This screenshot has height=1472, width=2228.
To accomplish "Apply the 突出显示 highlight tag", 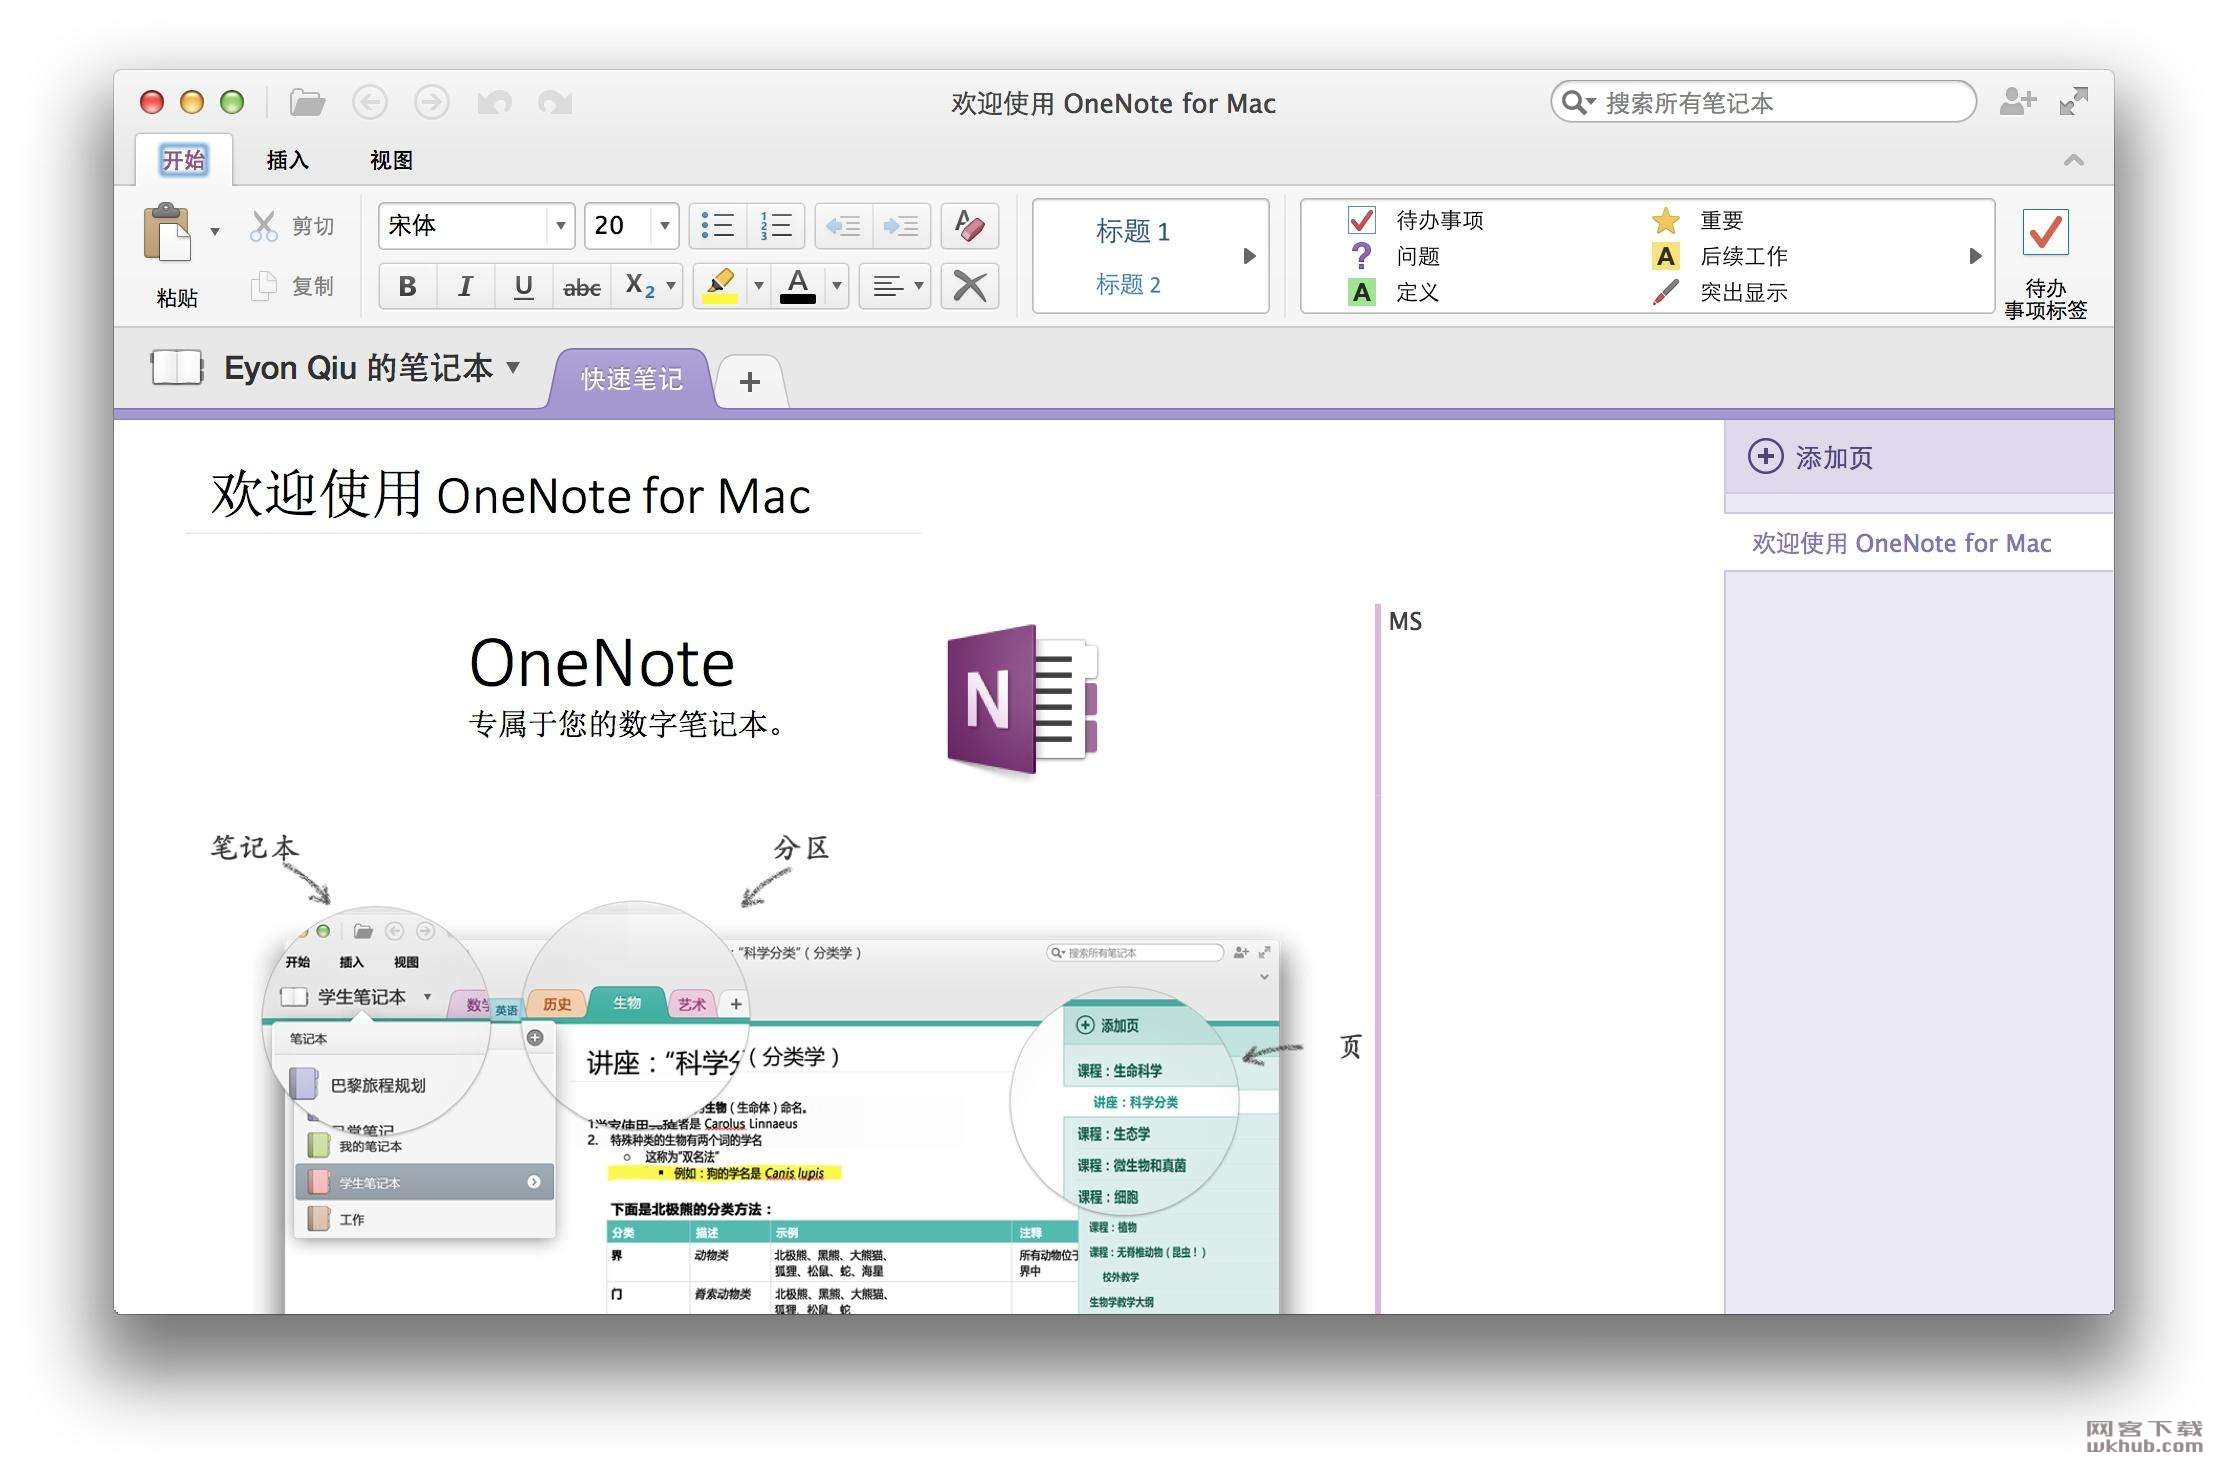I will click(x=1719, y=292).
